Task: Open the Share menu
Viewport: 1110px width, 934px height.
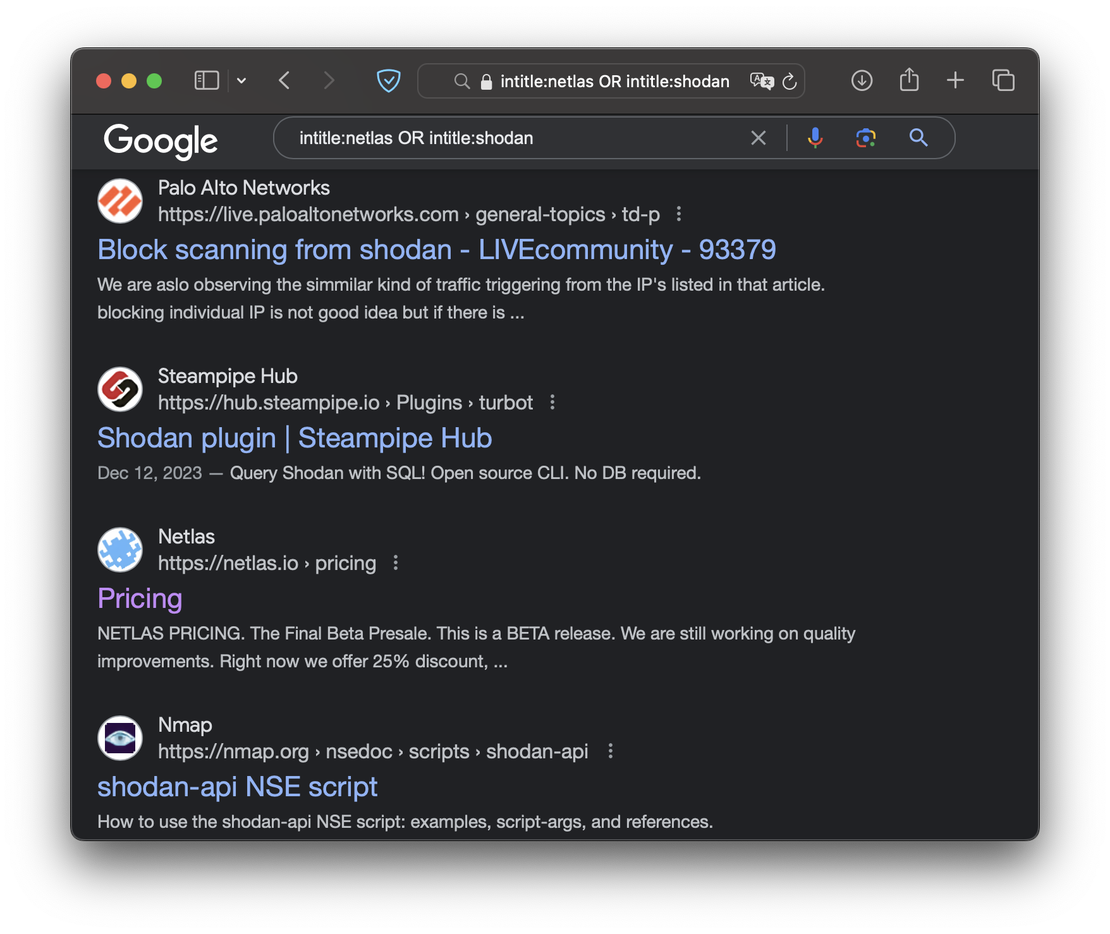Action: point(908,80)
